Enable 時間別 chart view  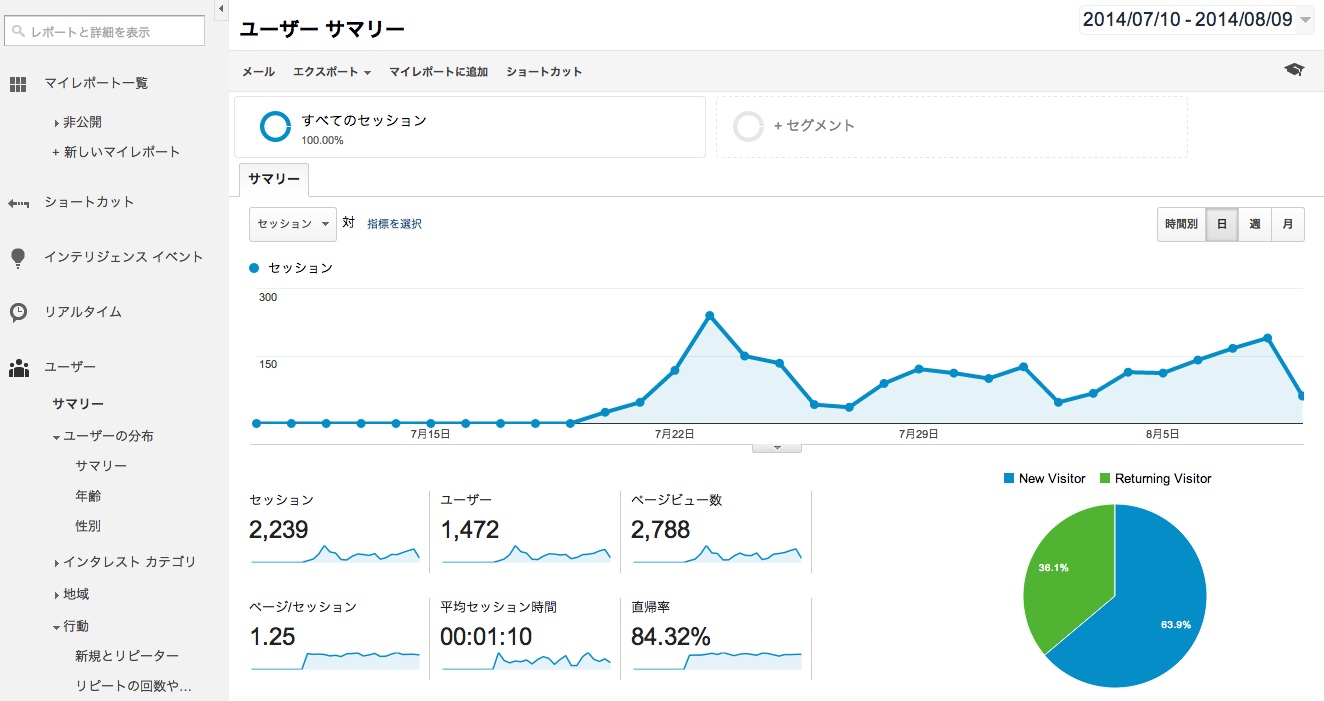pos(1180,224)
